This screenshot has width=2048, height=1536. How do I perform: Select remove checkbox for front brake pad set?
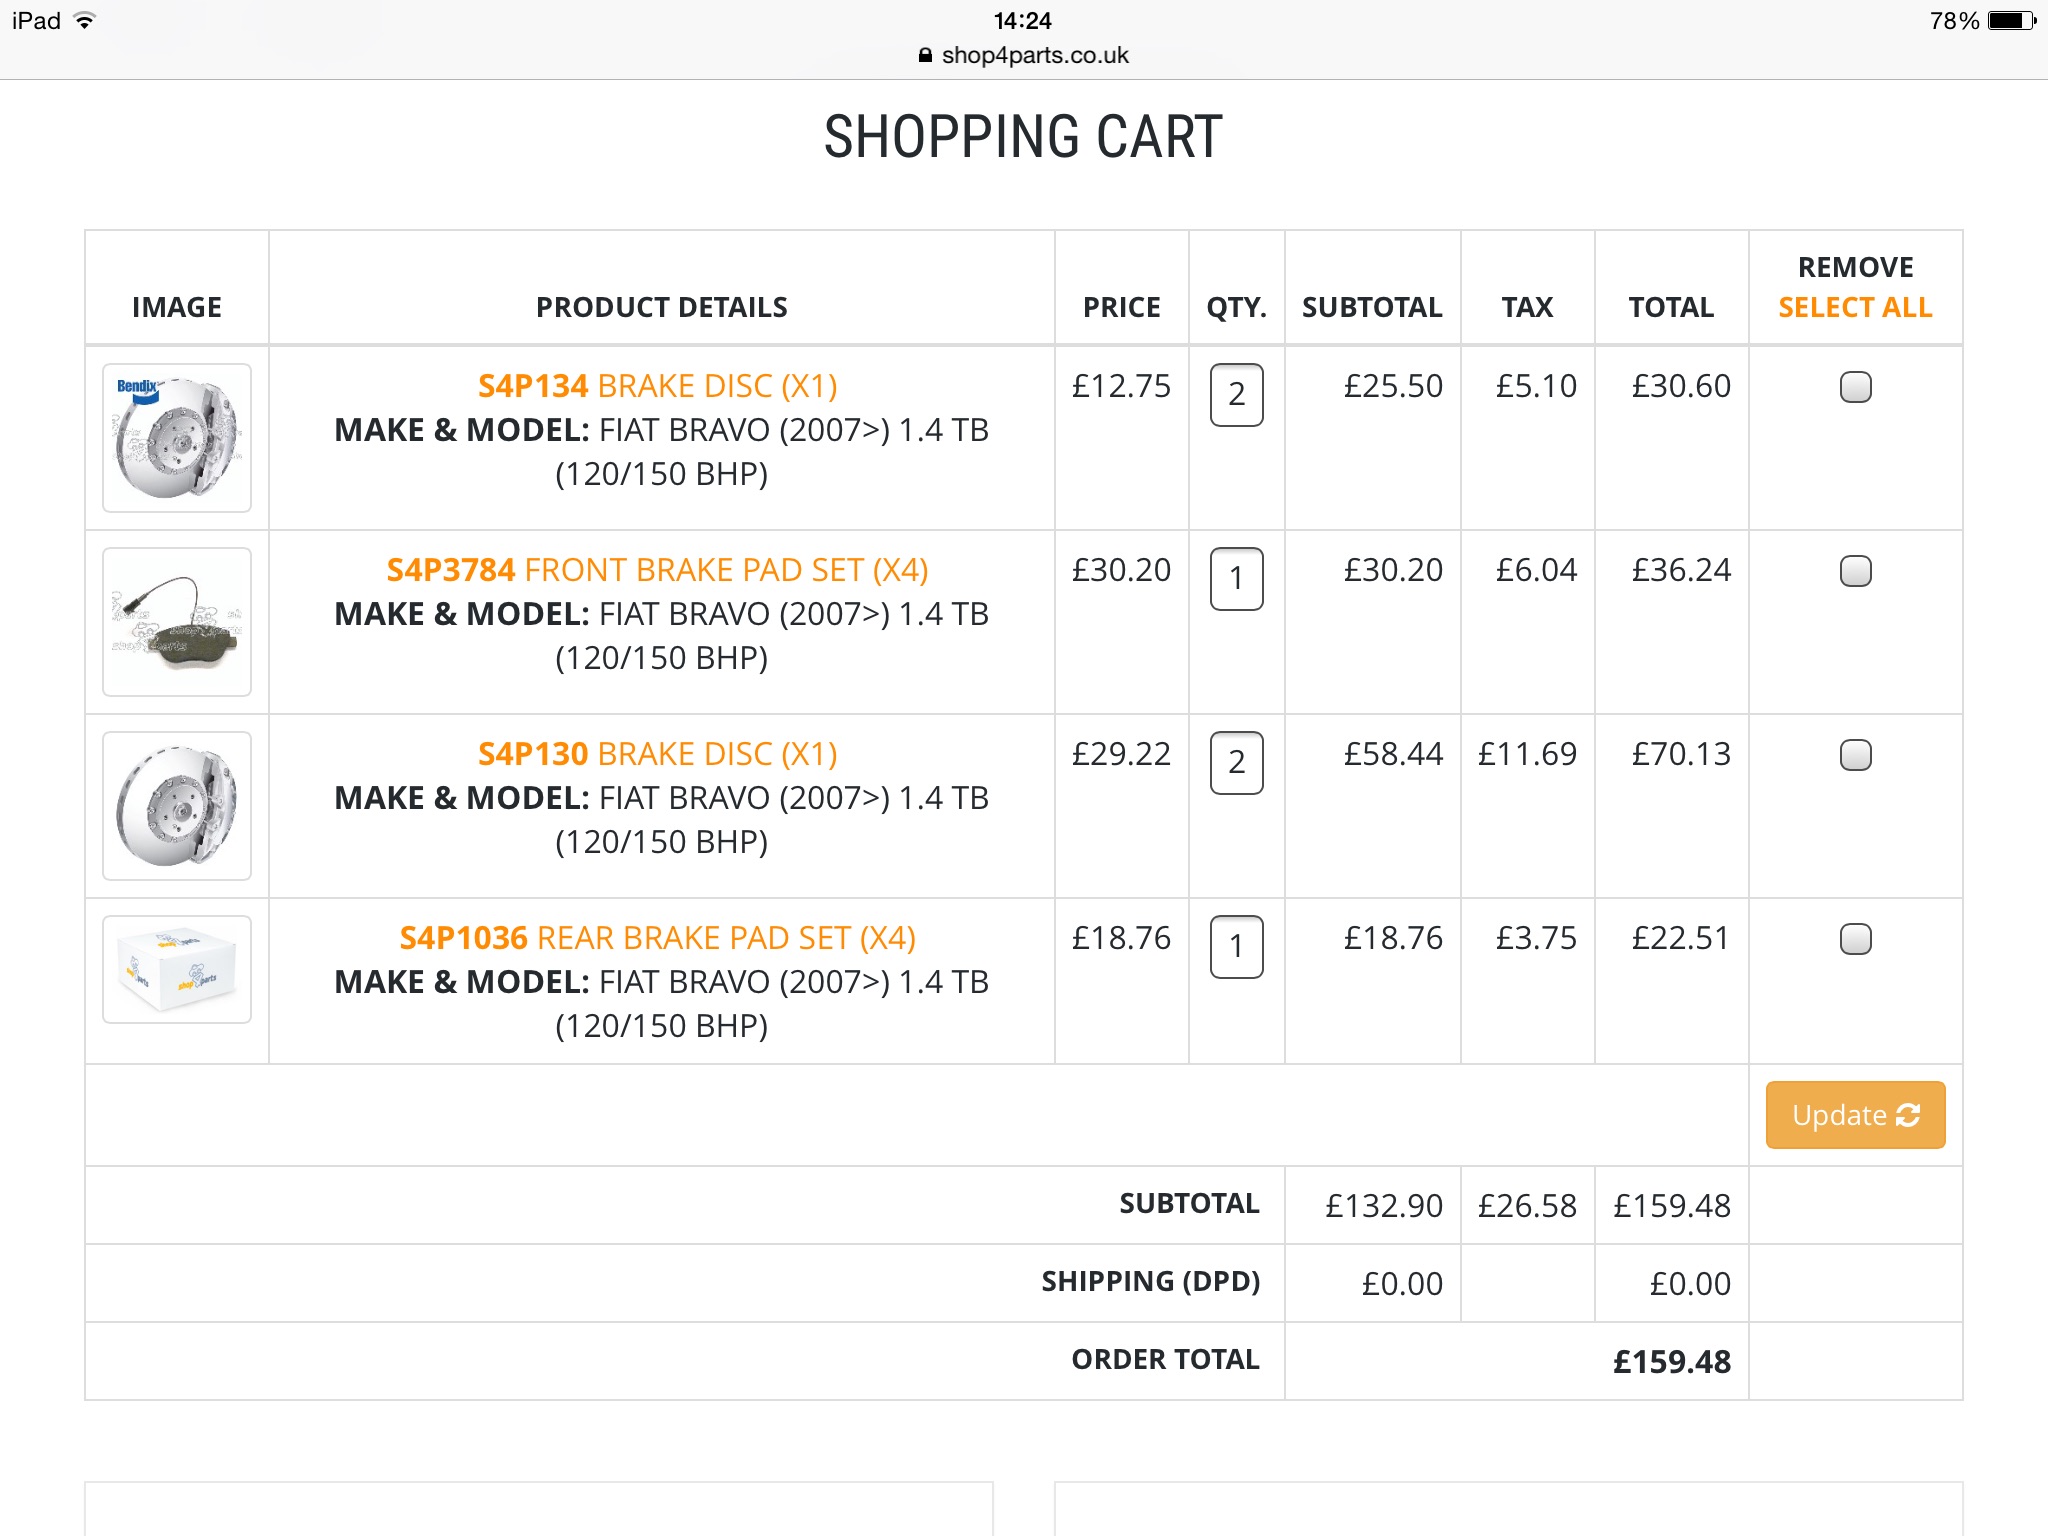pyautogui.click(x=1855, y=571)
